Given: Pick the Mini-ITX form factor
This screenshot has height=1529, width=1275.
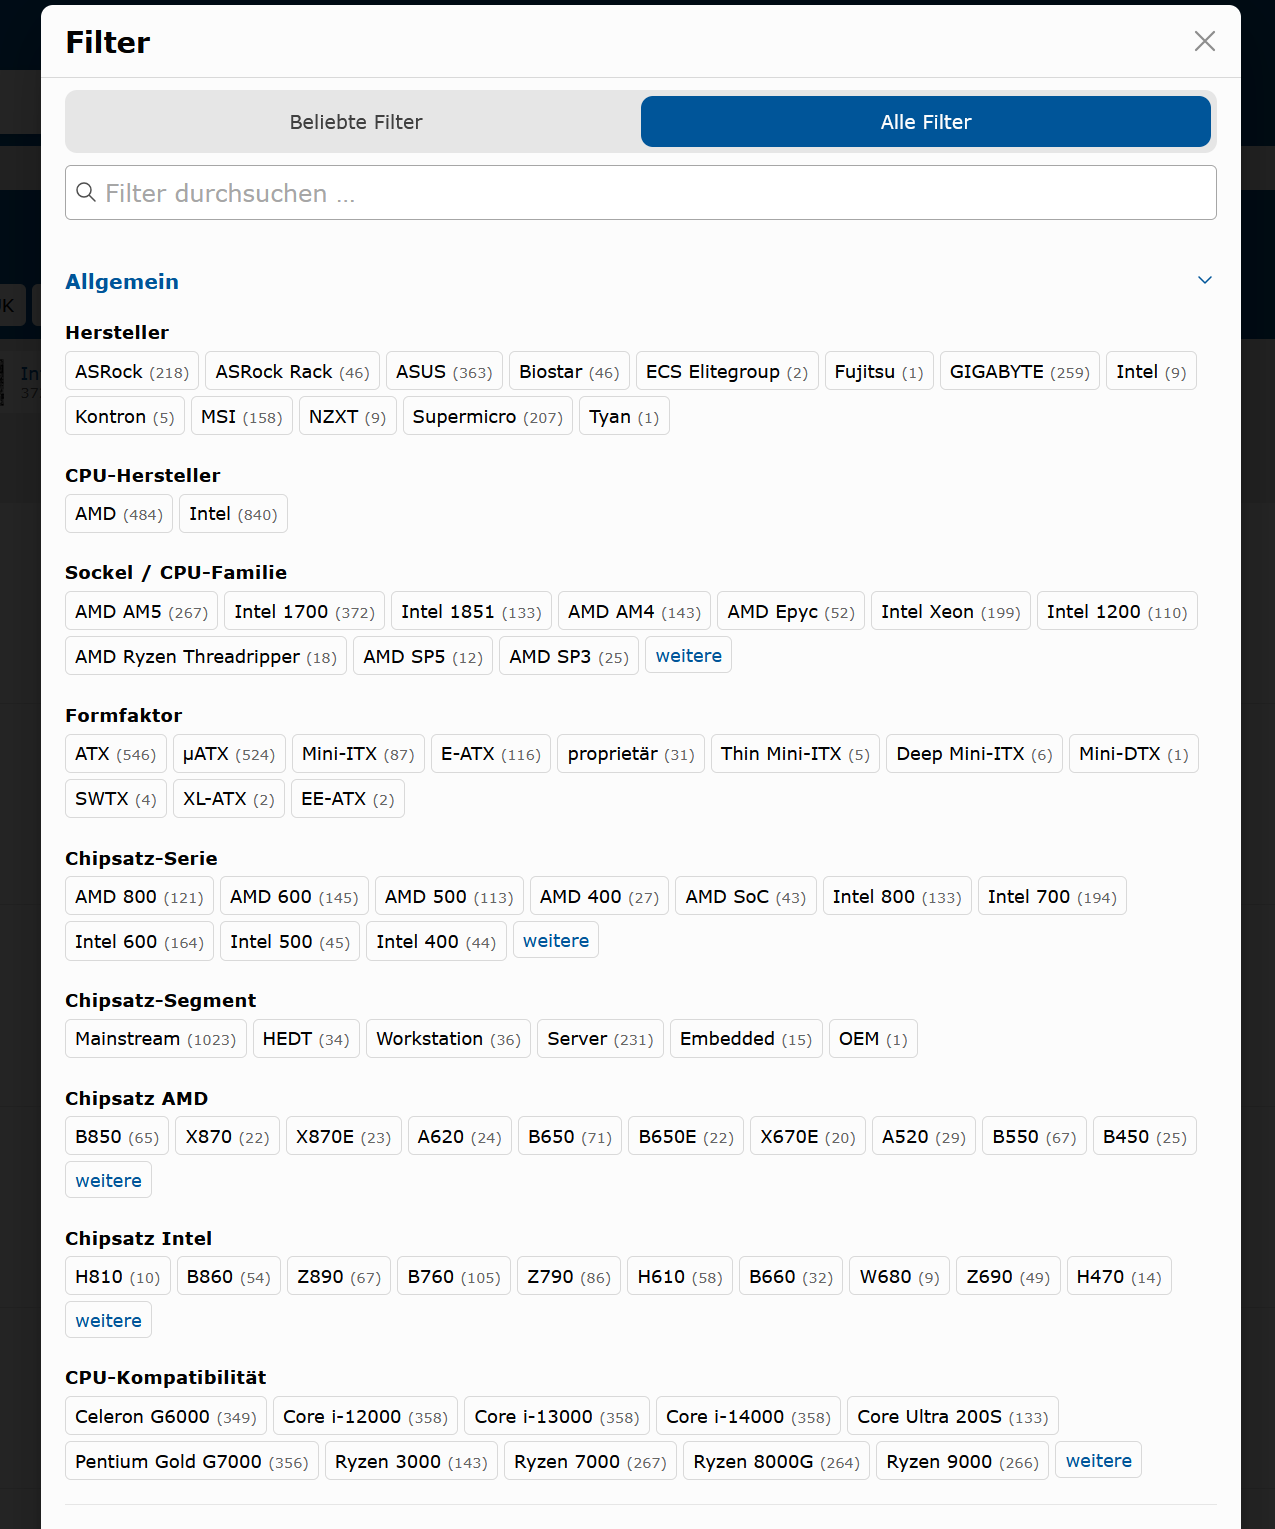Looking at the screenshot, I should pyautogui.click(x=358, y=753).
